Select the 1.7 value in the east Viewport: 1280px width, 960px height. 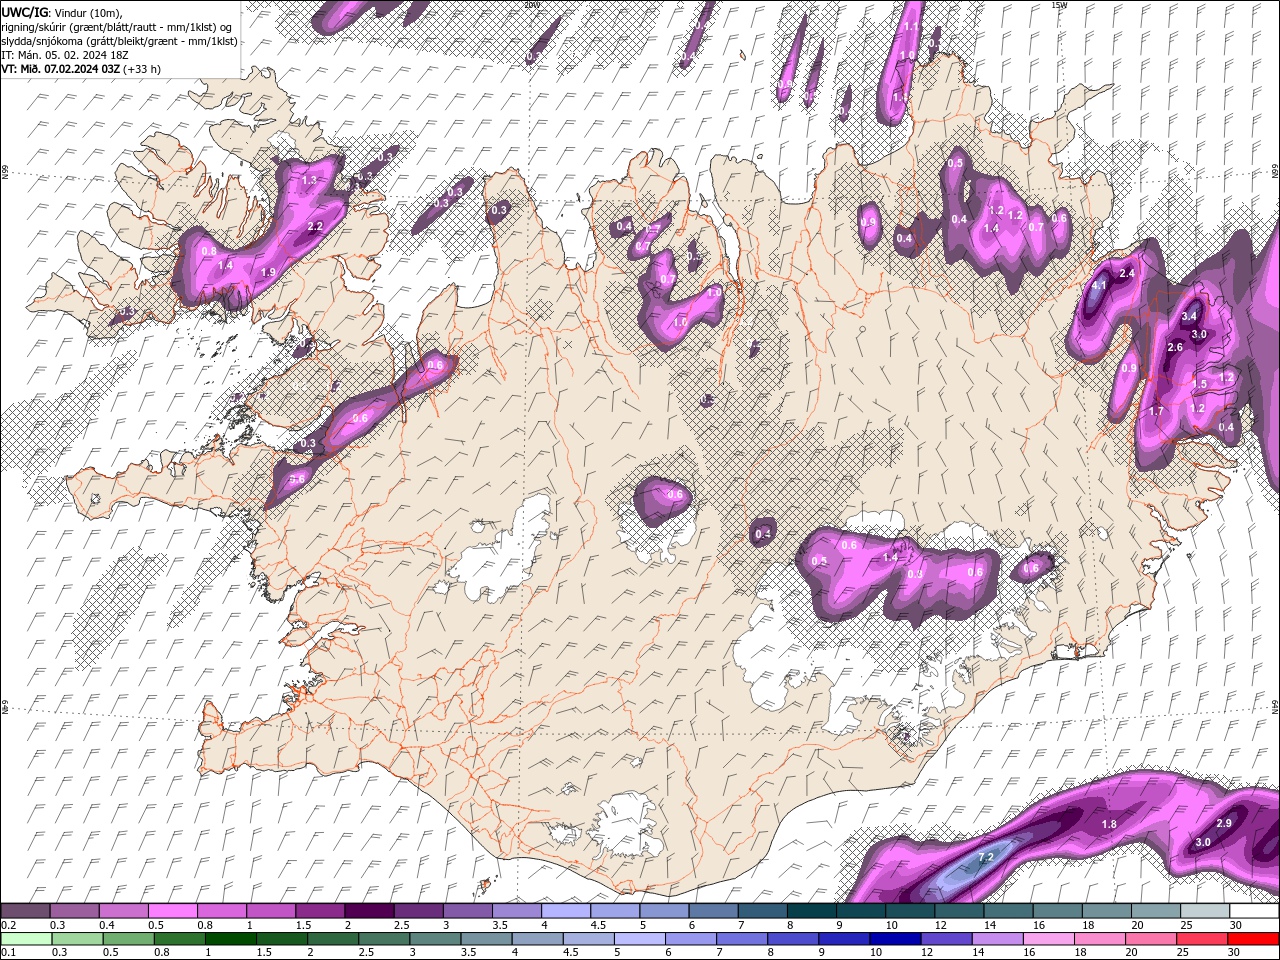[1156, 411]
